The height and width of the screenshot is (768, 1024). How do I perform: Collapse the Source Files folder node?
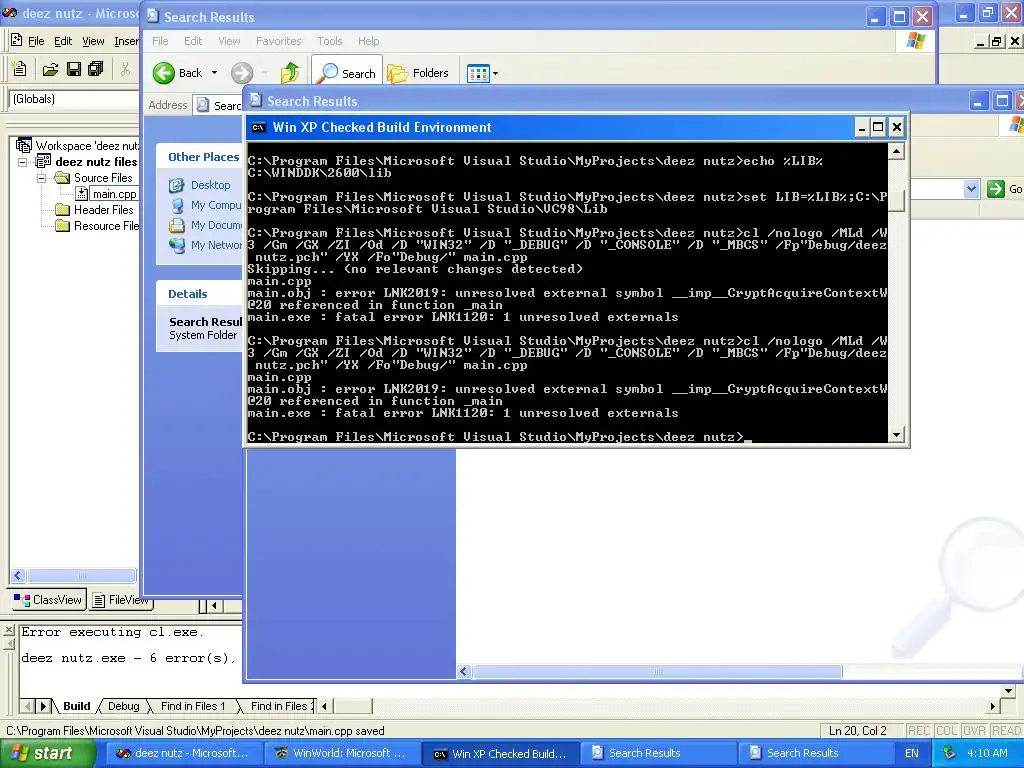(x=42, y=178)
